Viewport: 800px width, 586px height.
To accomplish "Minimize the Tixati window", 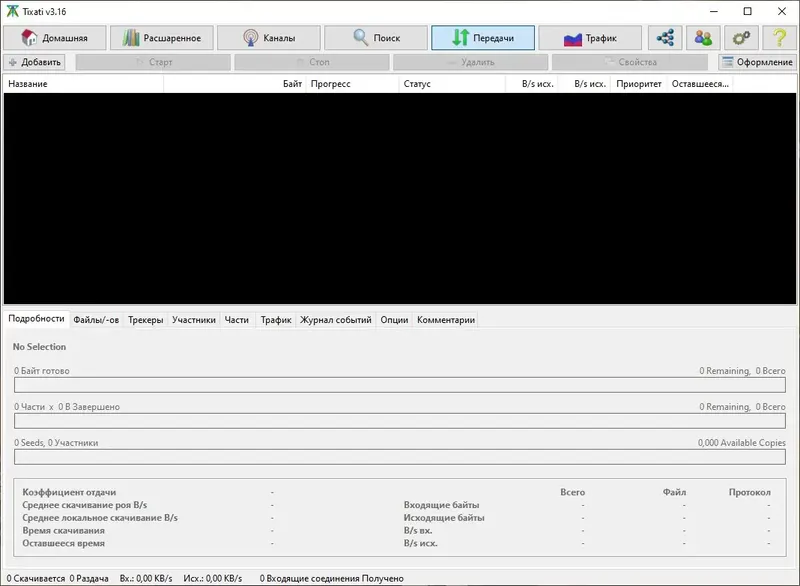I will (714, 11).
